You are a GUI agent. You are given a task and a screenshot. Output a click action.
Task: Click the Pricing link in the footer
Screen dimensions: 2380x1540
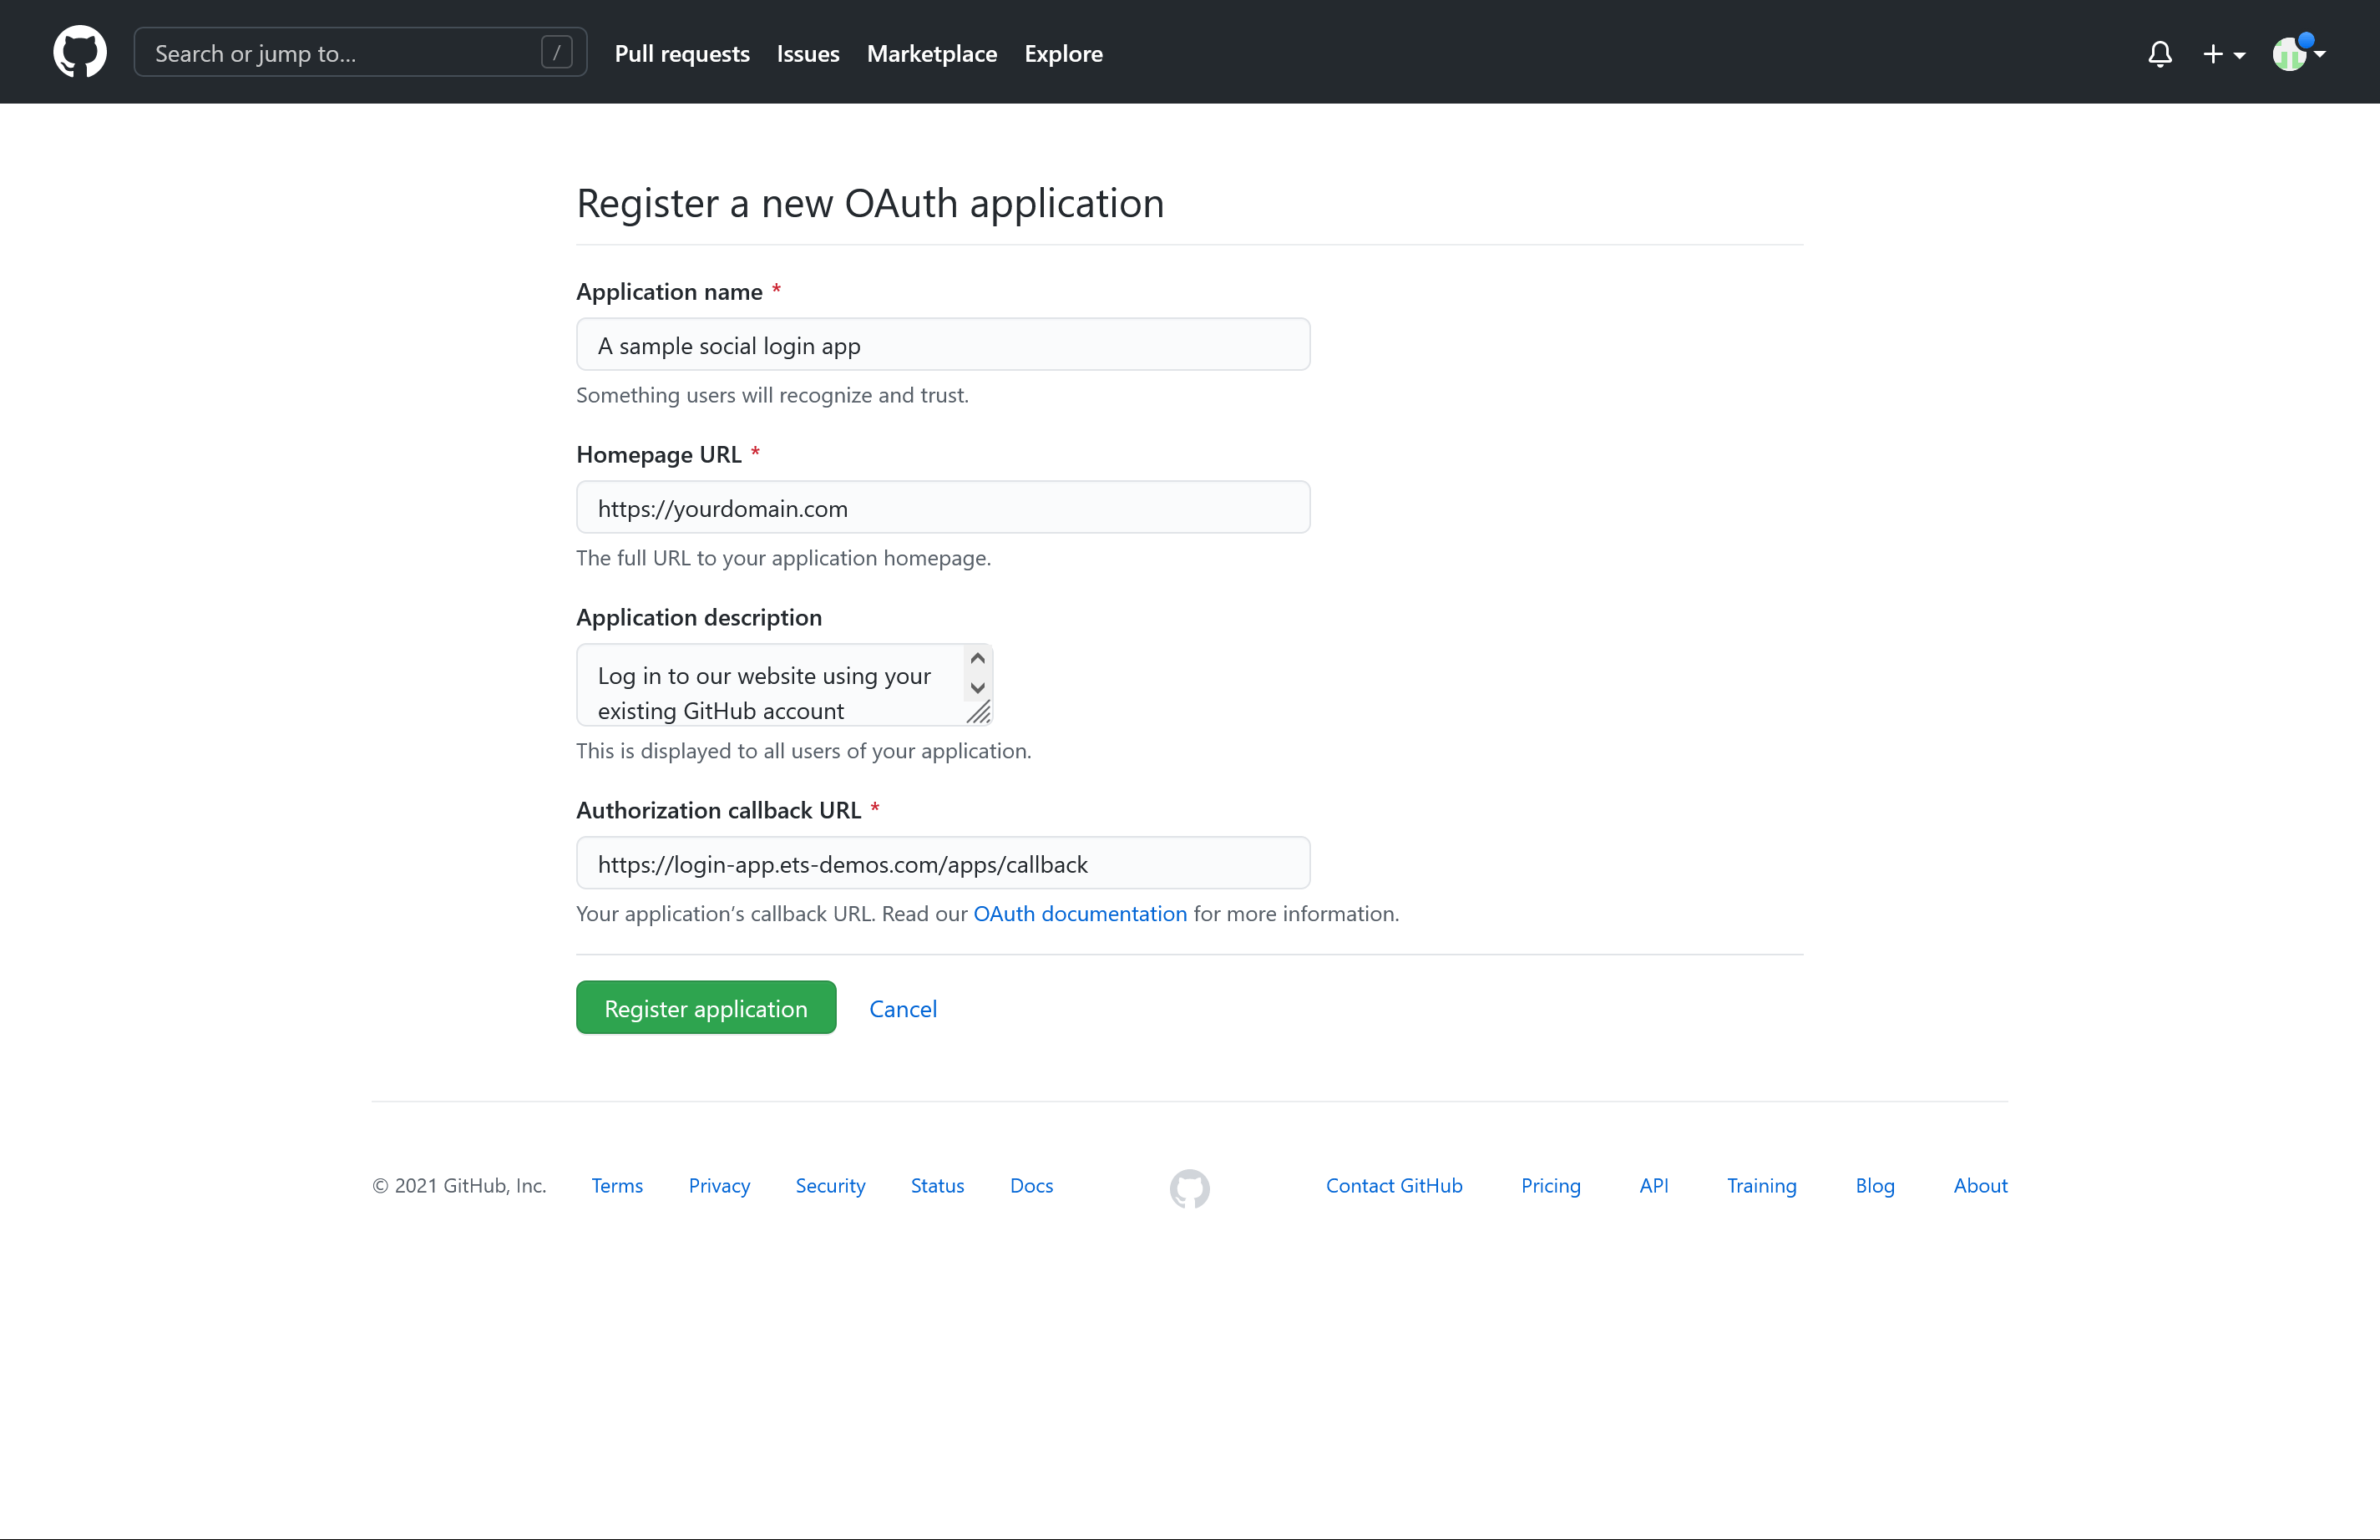pos(1550,1186)
